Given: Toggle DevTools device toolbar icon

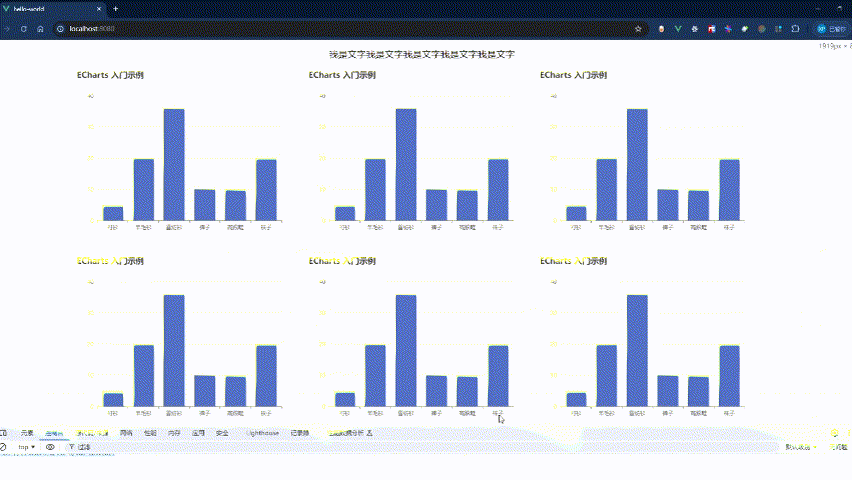Looking at the screenshot, I should click(3, 433).
